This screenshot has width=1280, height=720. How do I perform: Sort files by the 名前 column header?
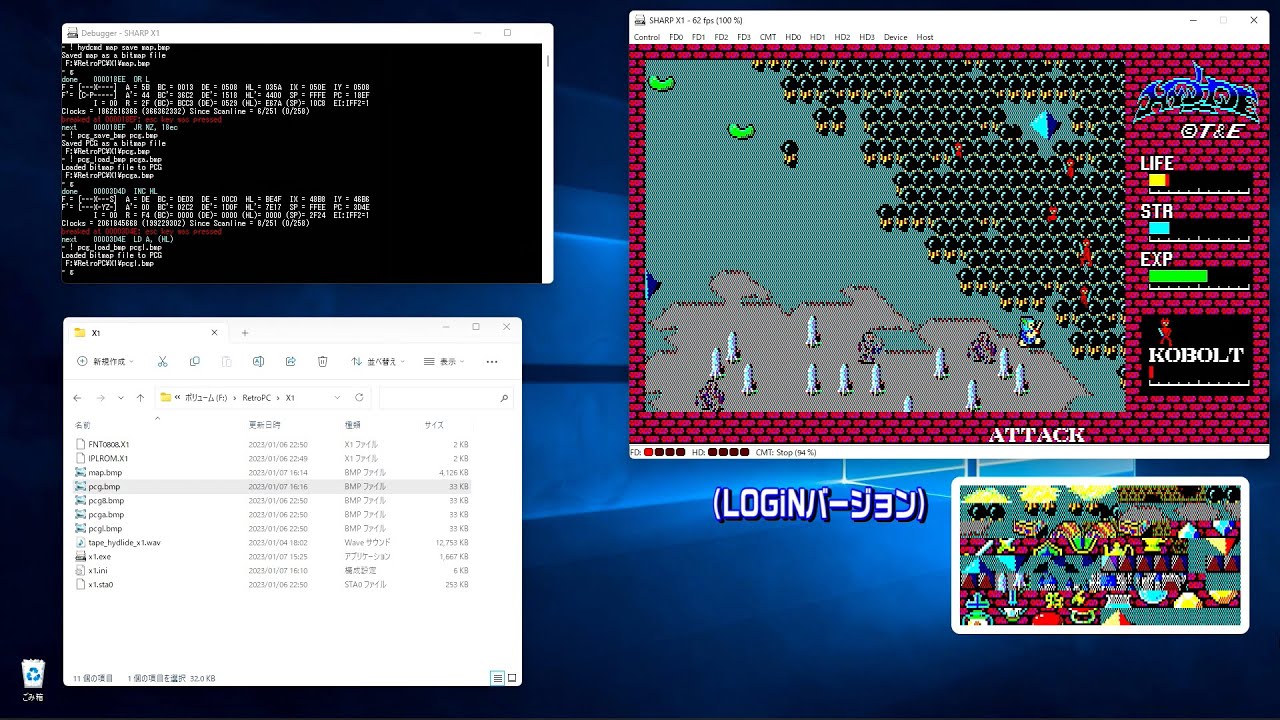pos(83,425)
